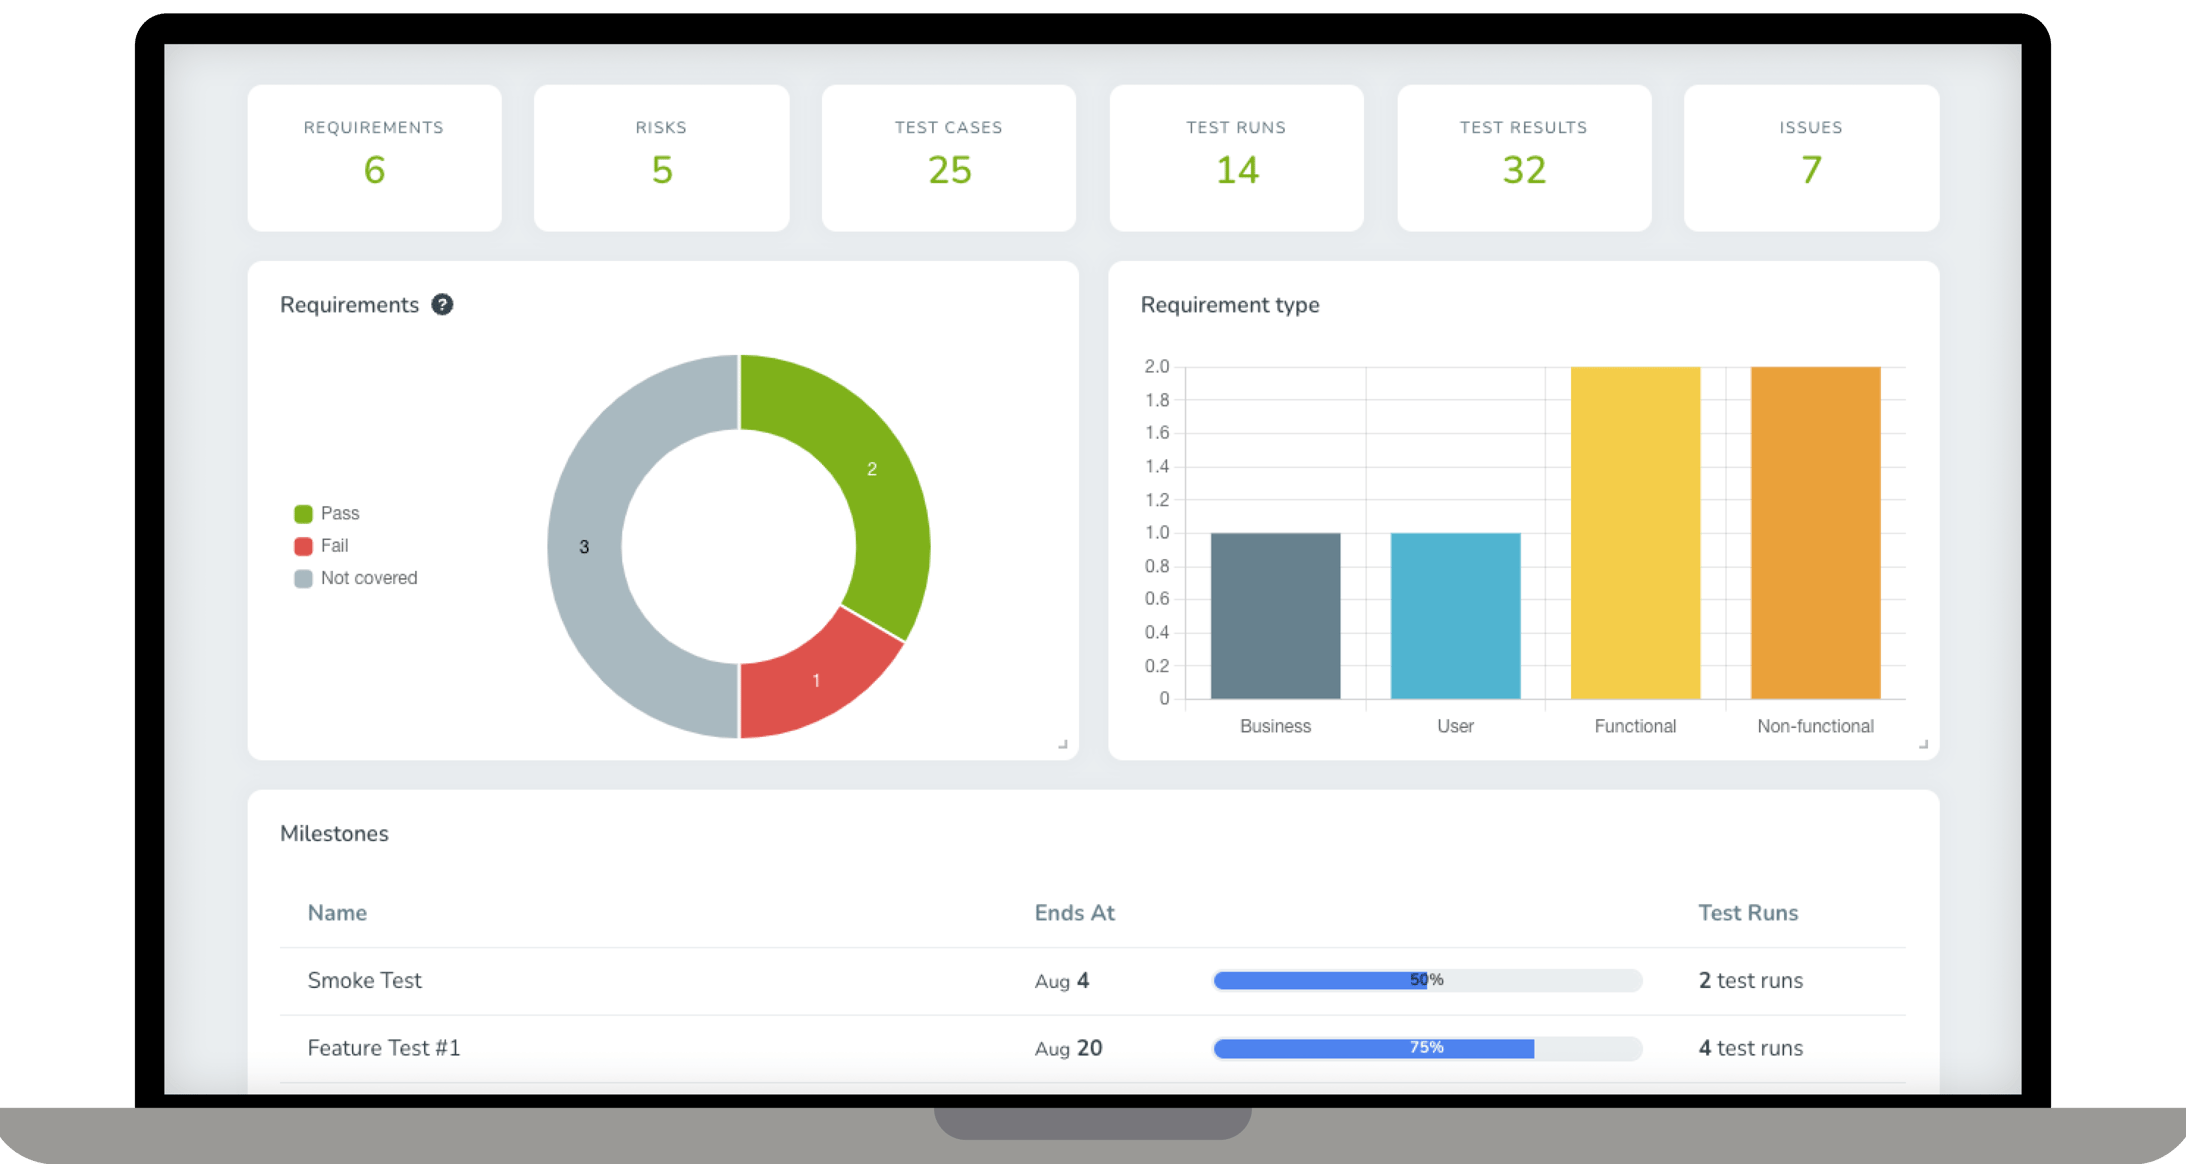Image resolution: width=2186 pixels, height=1164 pixels.
Task: Click the Test Runs card showing 14
Action: coord(1236,157)
